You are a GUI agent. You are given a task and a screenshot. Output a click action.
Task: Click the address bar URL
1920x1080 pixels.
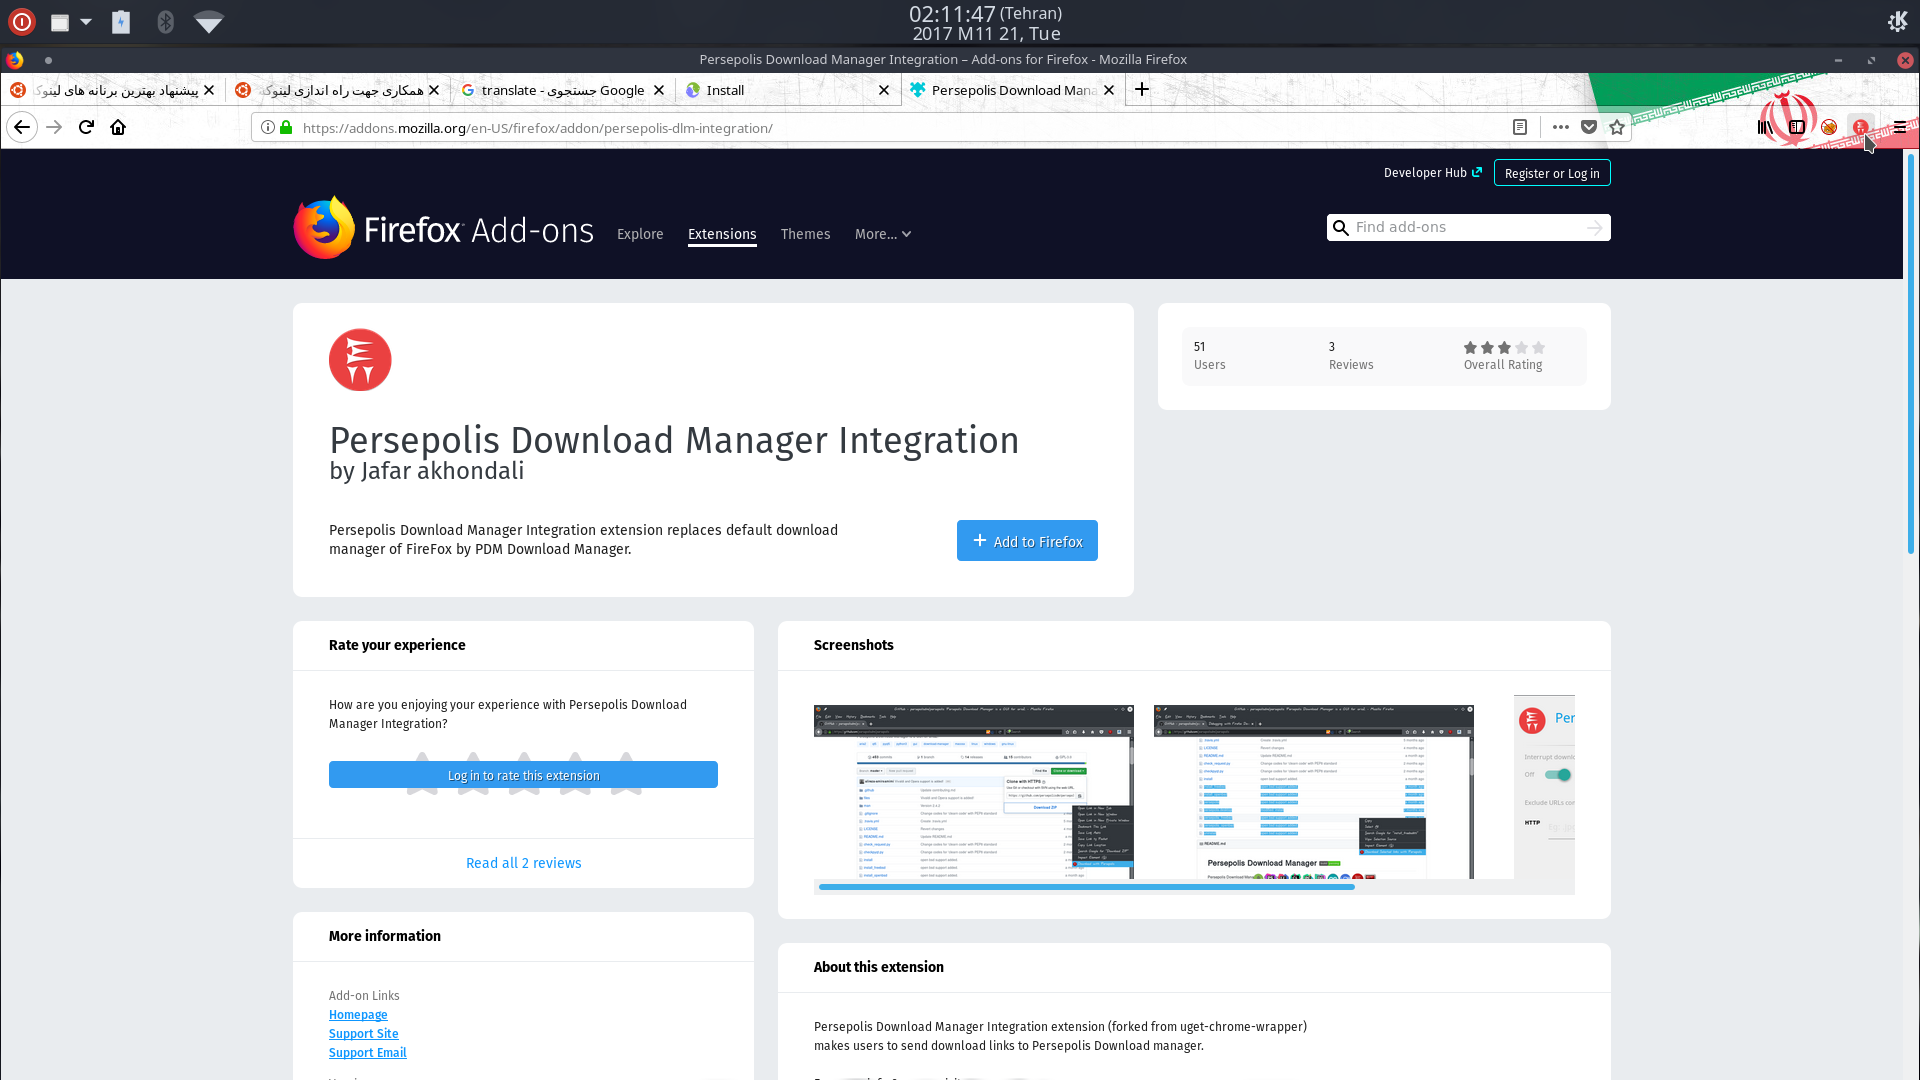(537, 128)
